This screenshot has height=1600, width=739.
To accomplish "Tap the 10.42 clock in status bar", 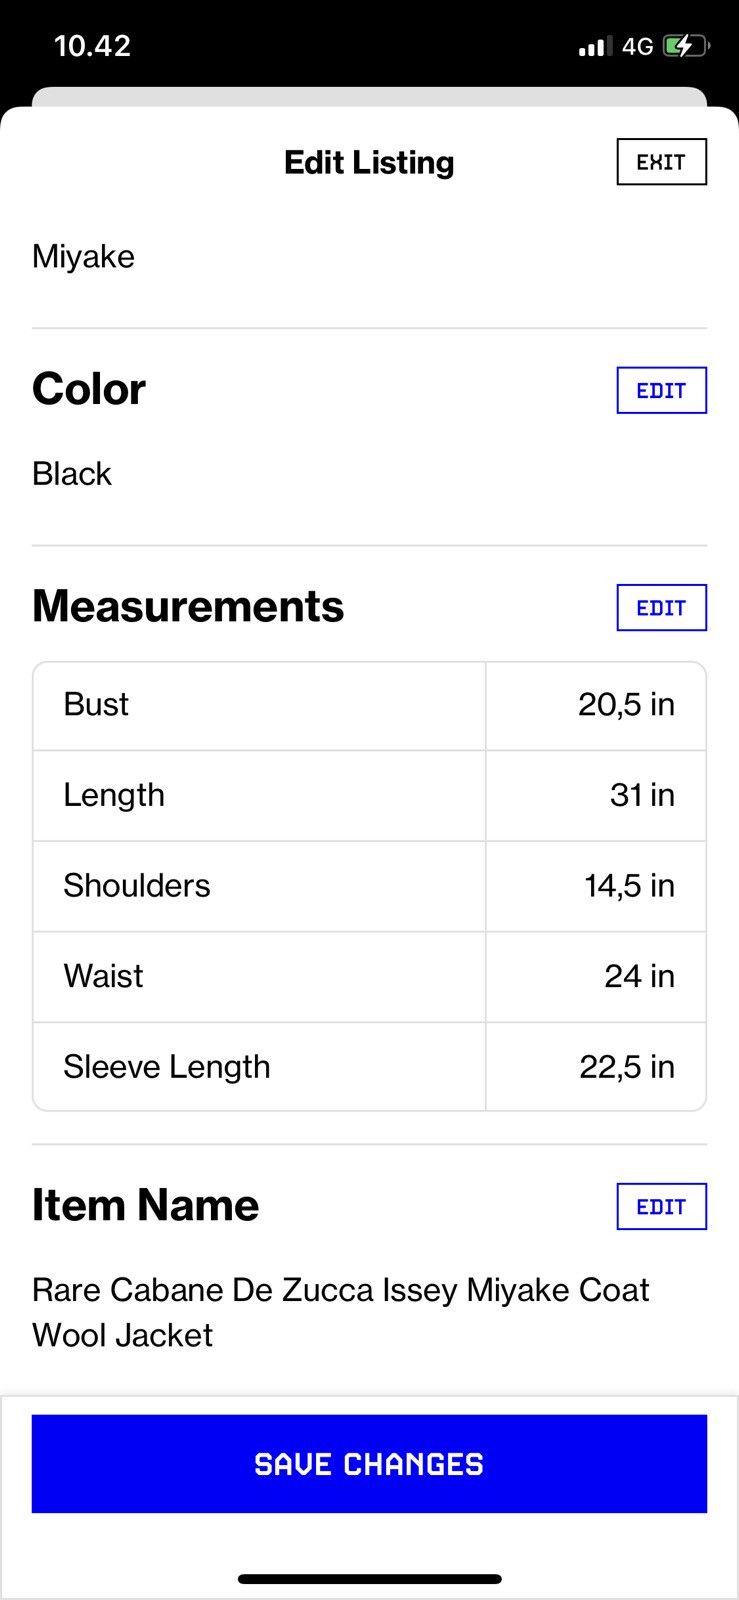I will (92, 46).
